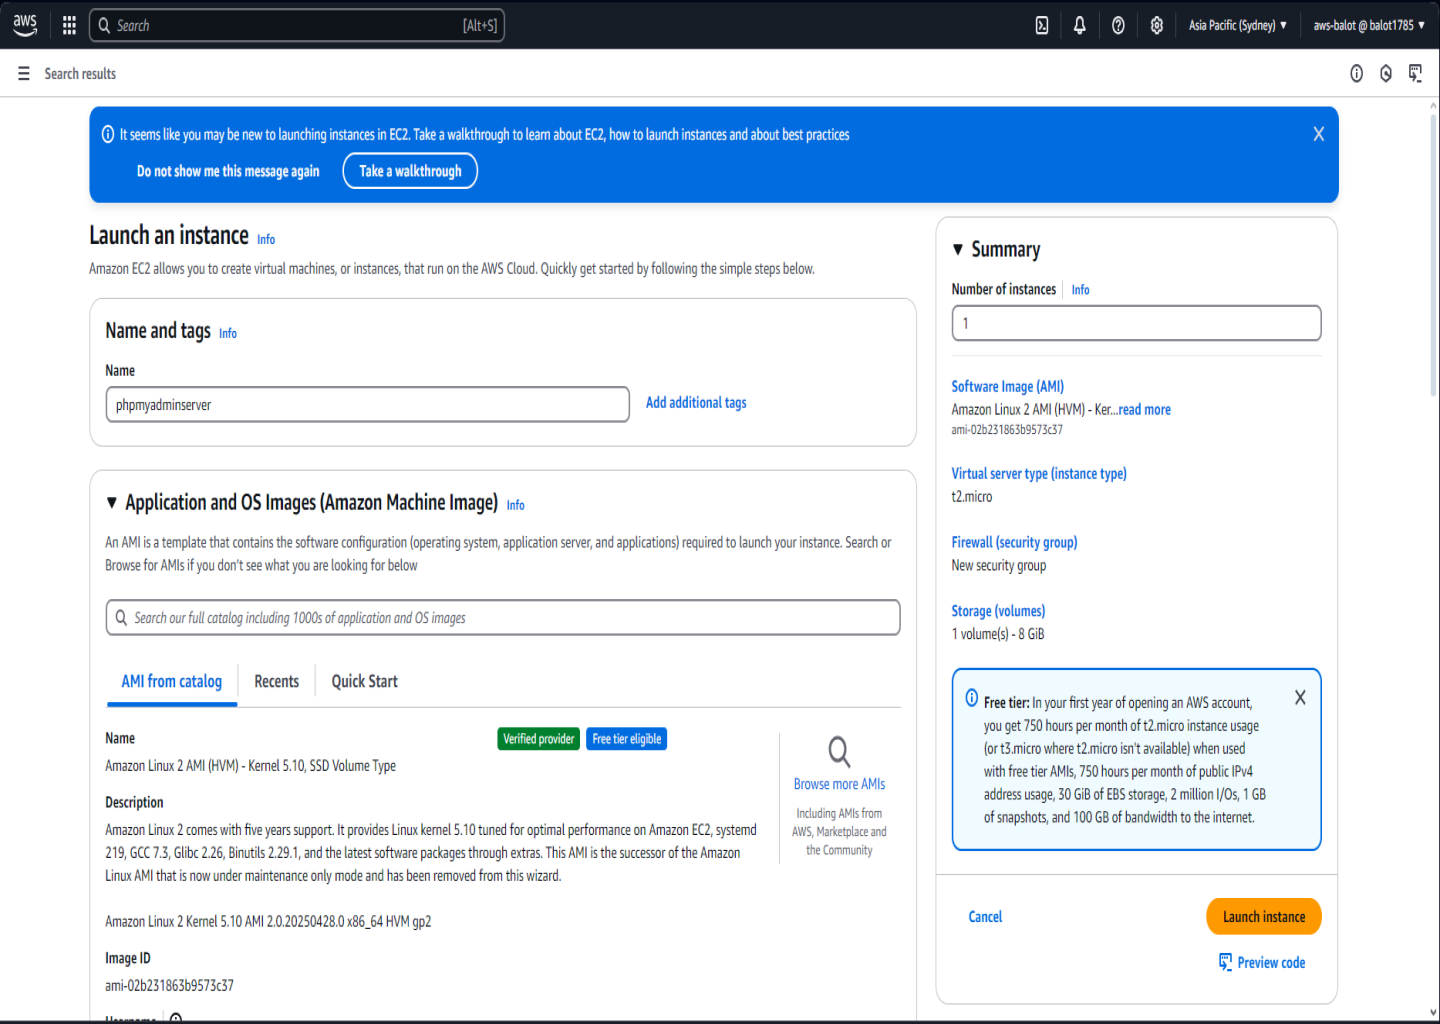Open the services grid menu
The height and width of the screenshot is (1024, 1440).
pyautogui.click(x=69, y=25)
